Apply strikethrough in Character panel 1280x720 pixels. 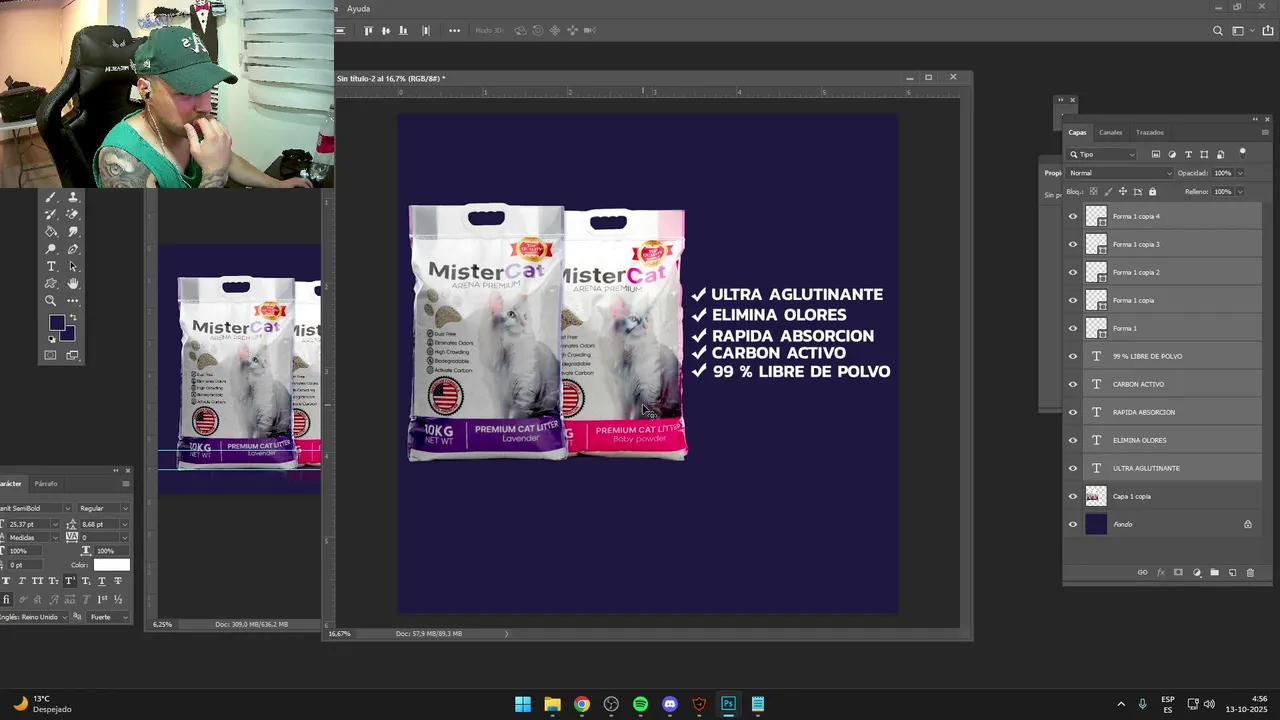point(118,581)
